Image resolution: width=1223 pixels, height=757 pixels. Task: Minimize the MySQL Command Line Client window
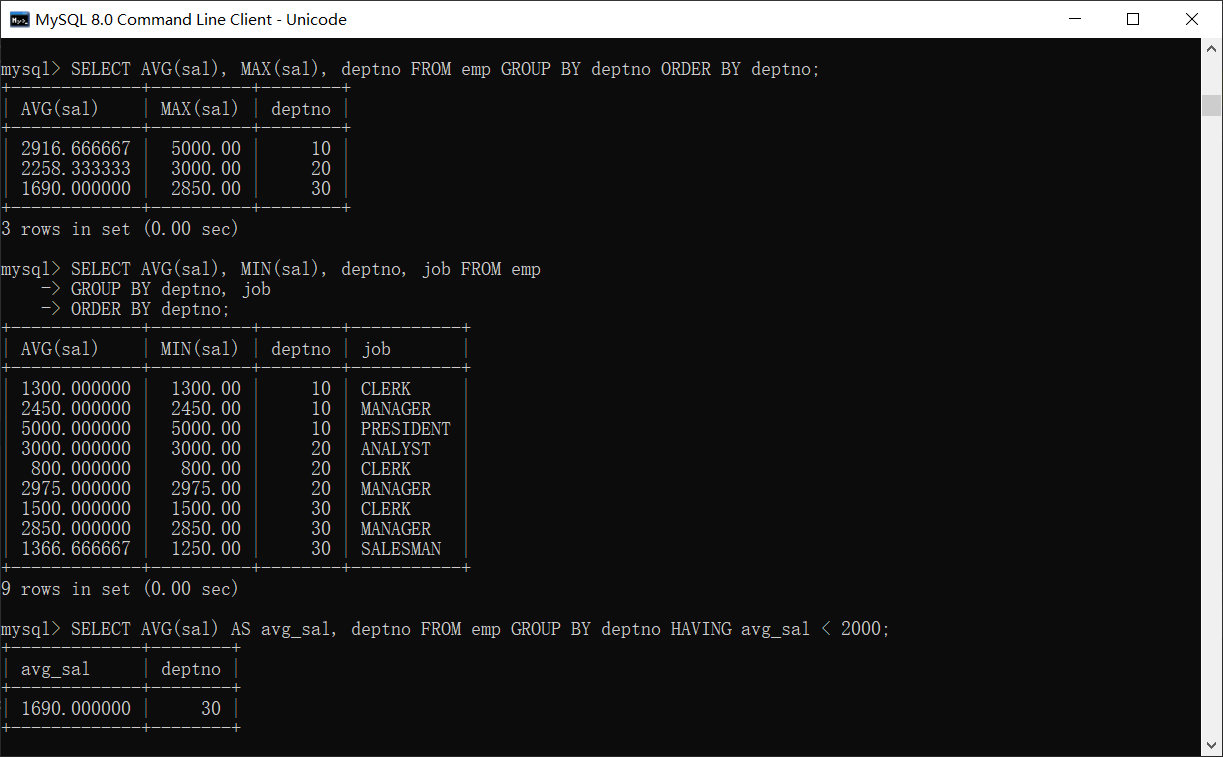click(x=1075, y=19)
